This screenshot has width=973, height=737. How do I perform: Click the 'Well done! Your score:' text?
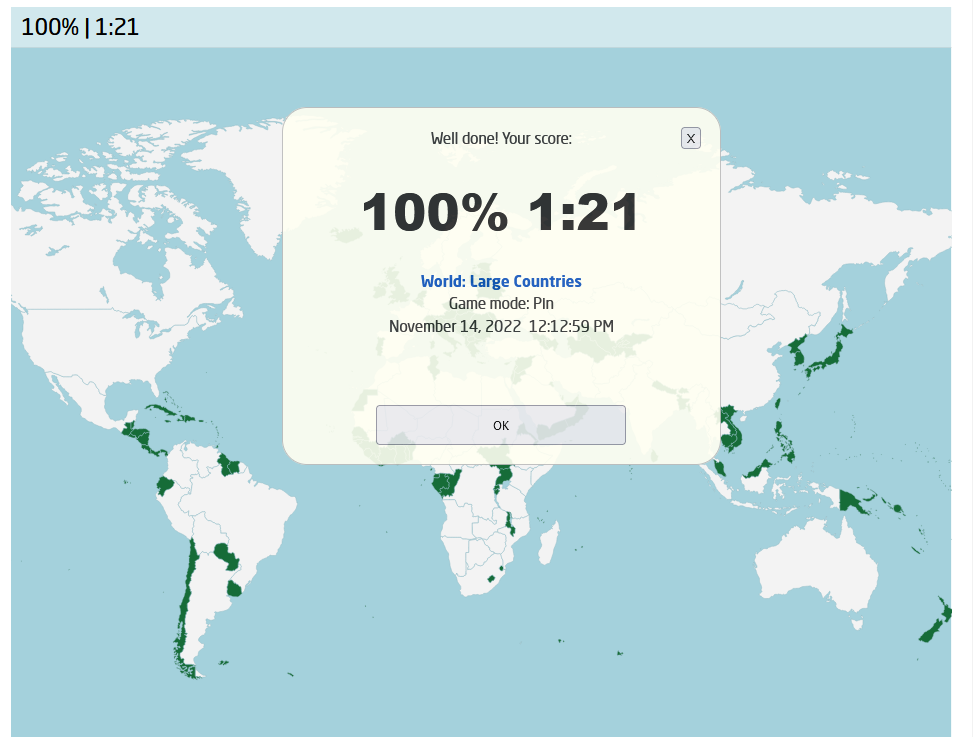coord(501,138)
